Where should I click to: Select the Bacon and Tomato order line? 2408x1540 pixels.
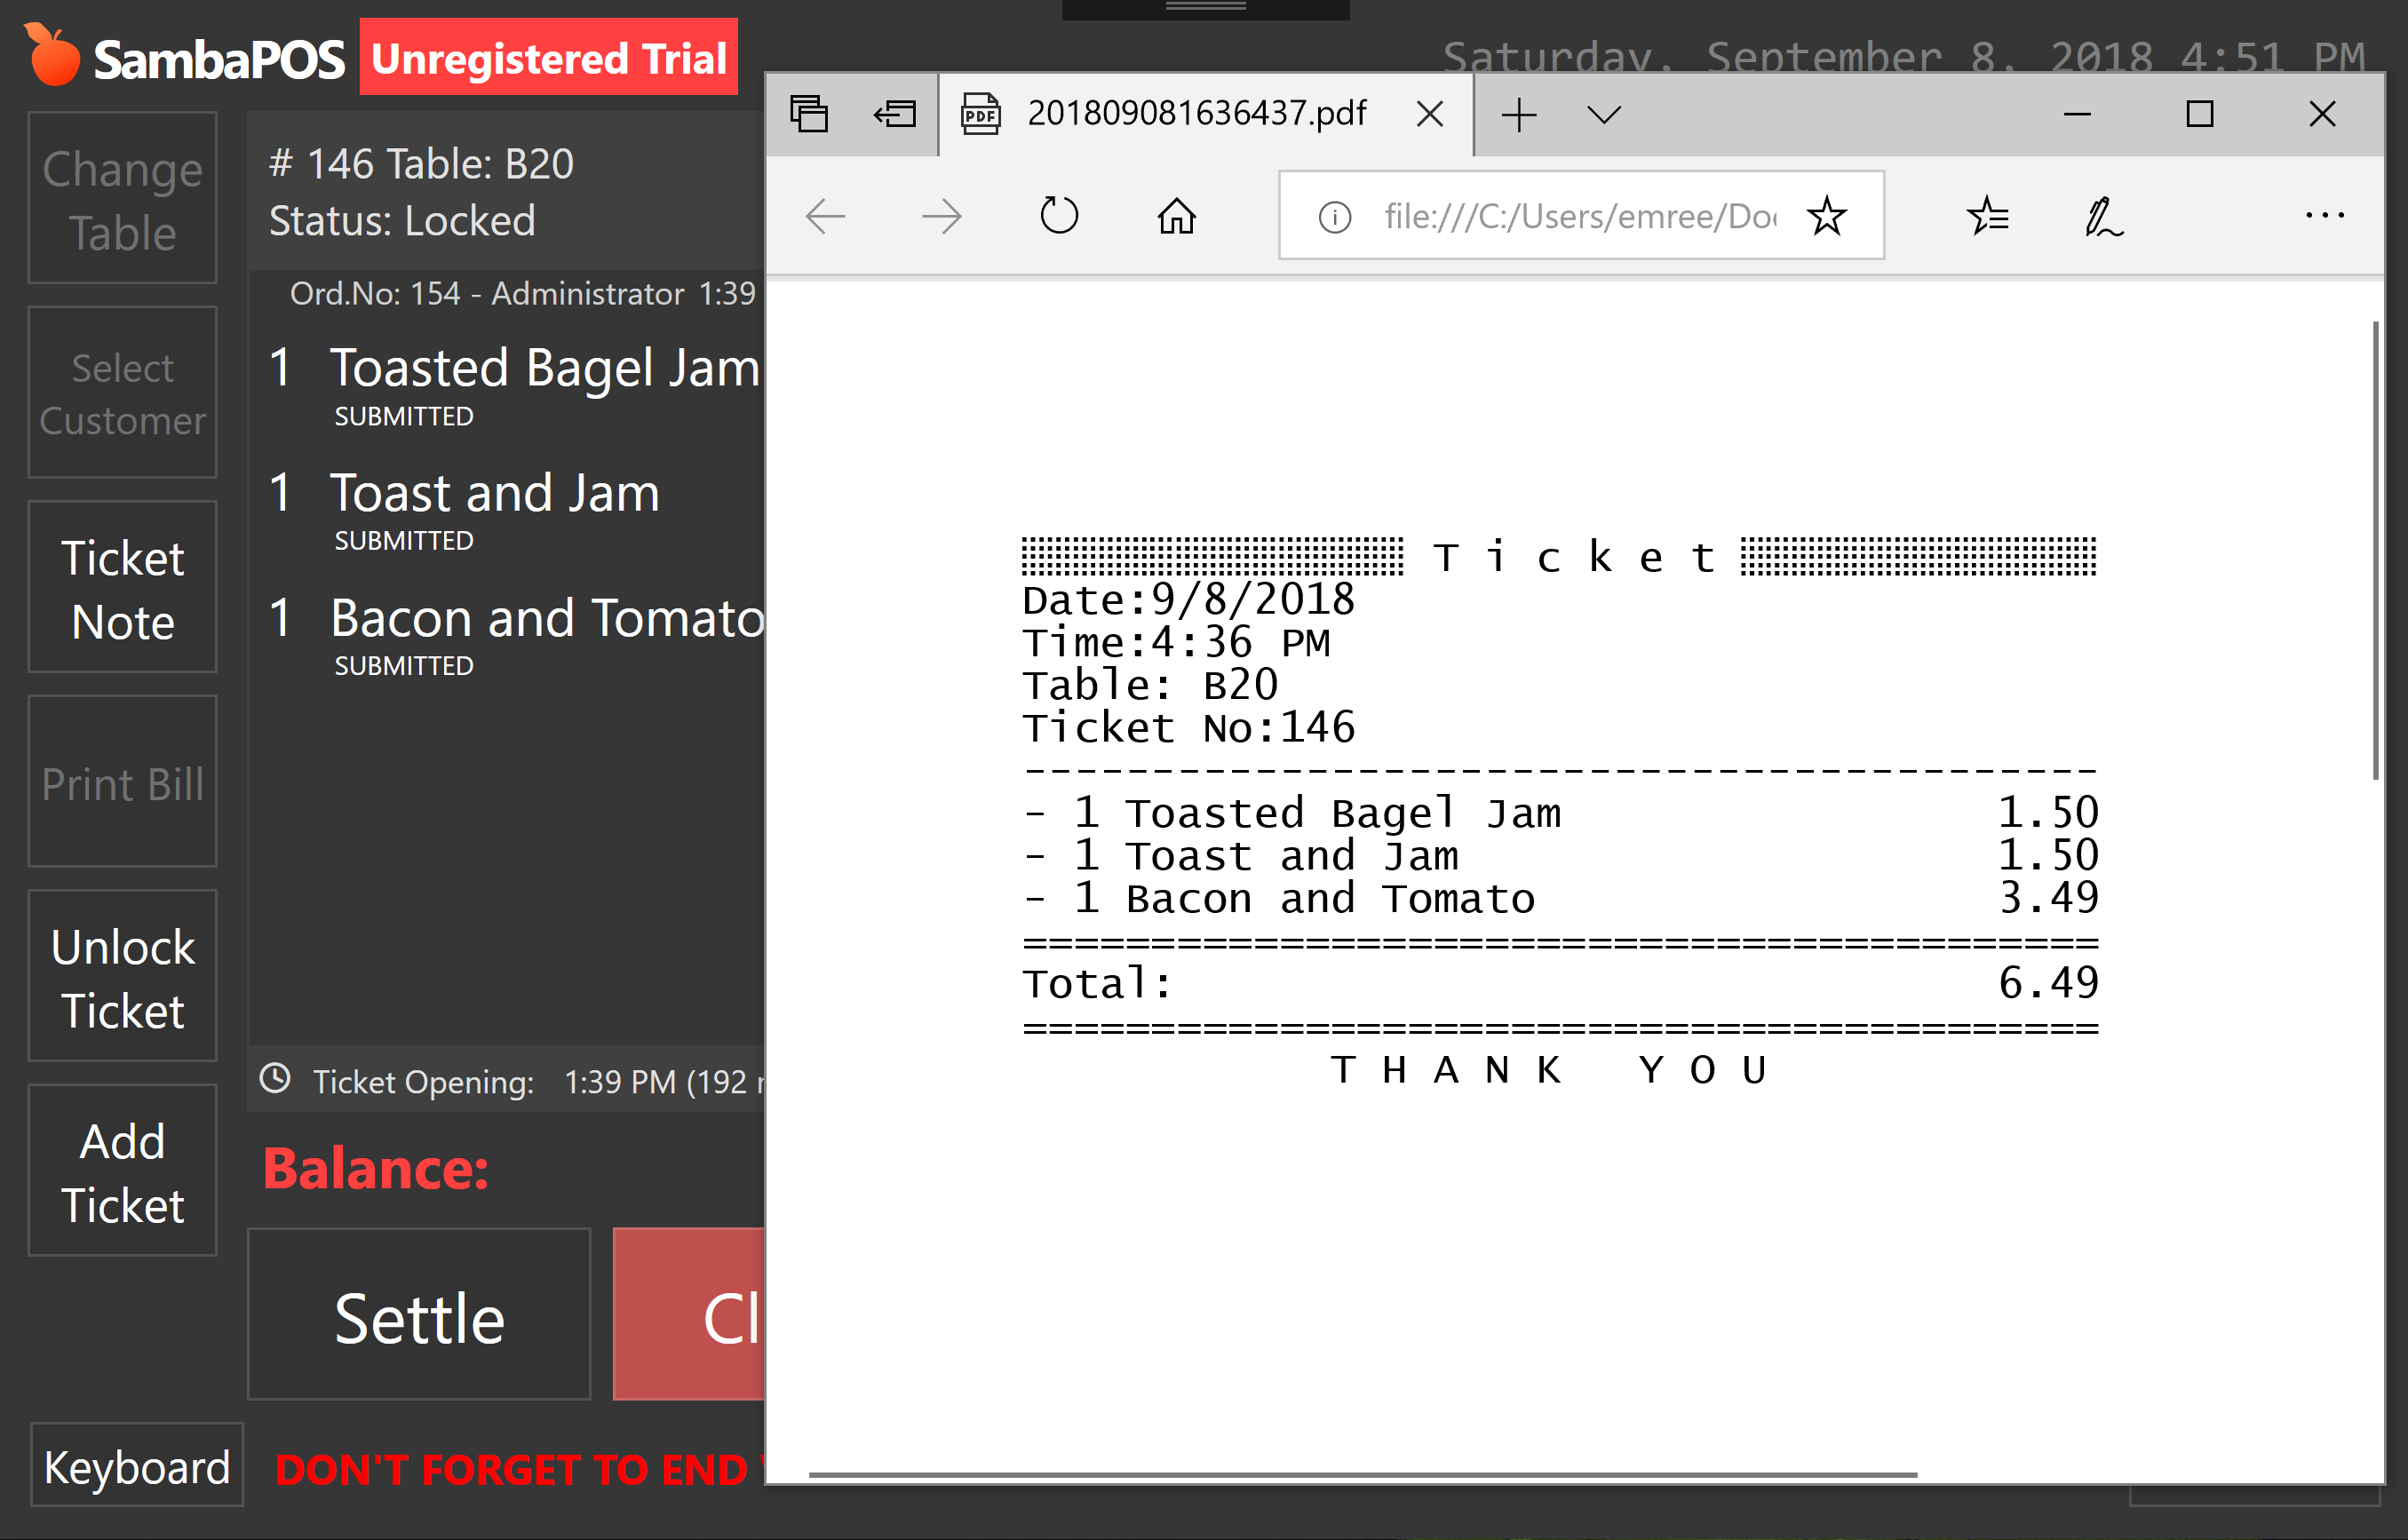pyautogui.click(x=507, y=635)
